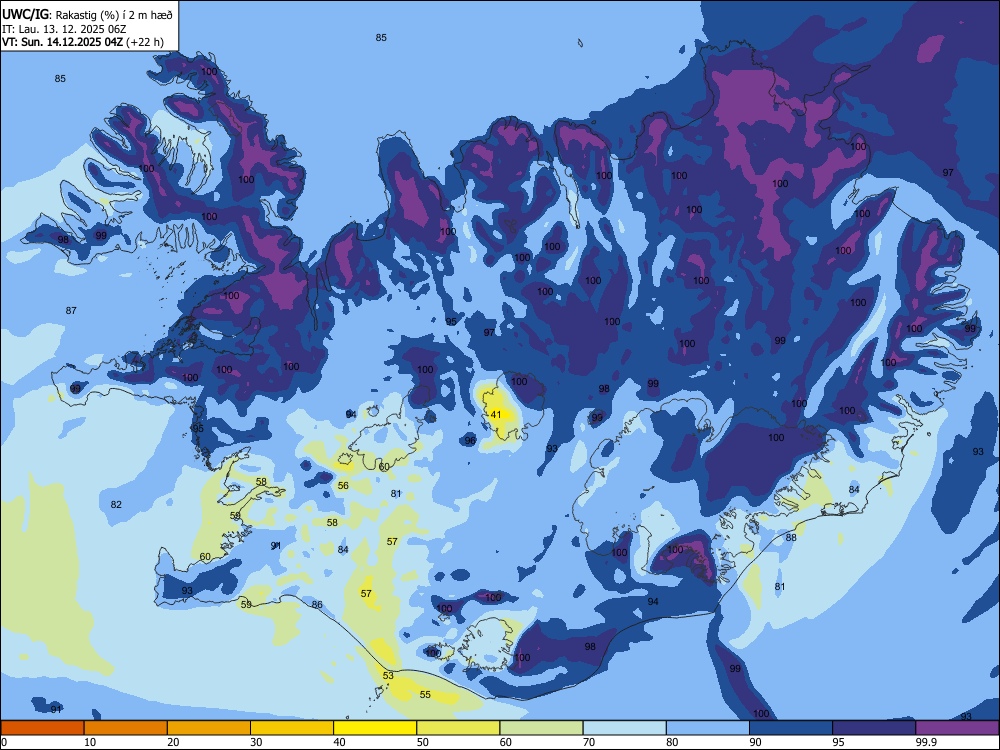Click the yellow-green 60–70 legend swatch
The image size is (1000, 750).
(541, 728)
